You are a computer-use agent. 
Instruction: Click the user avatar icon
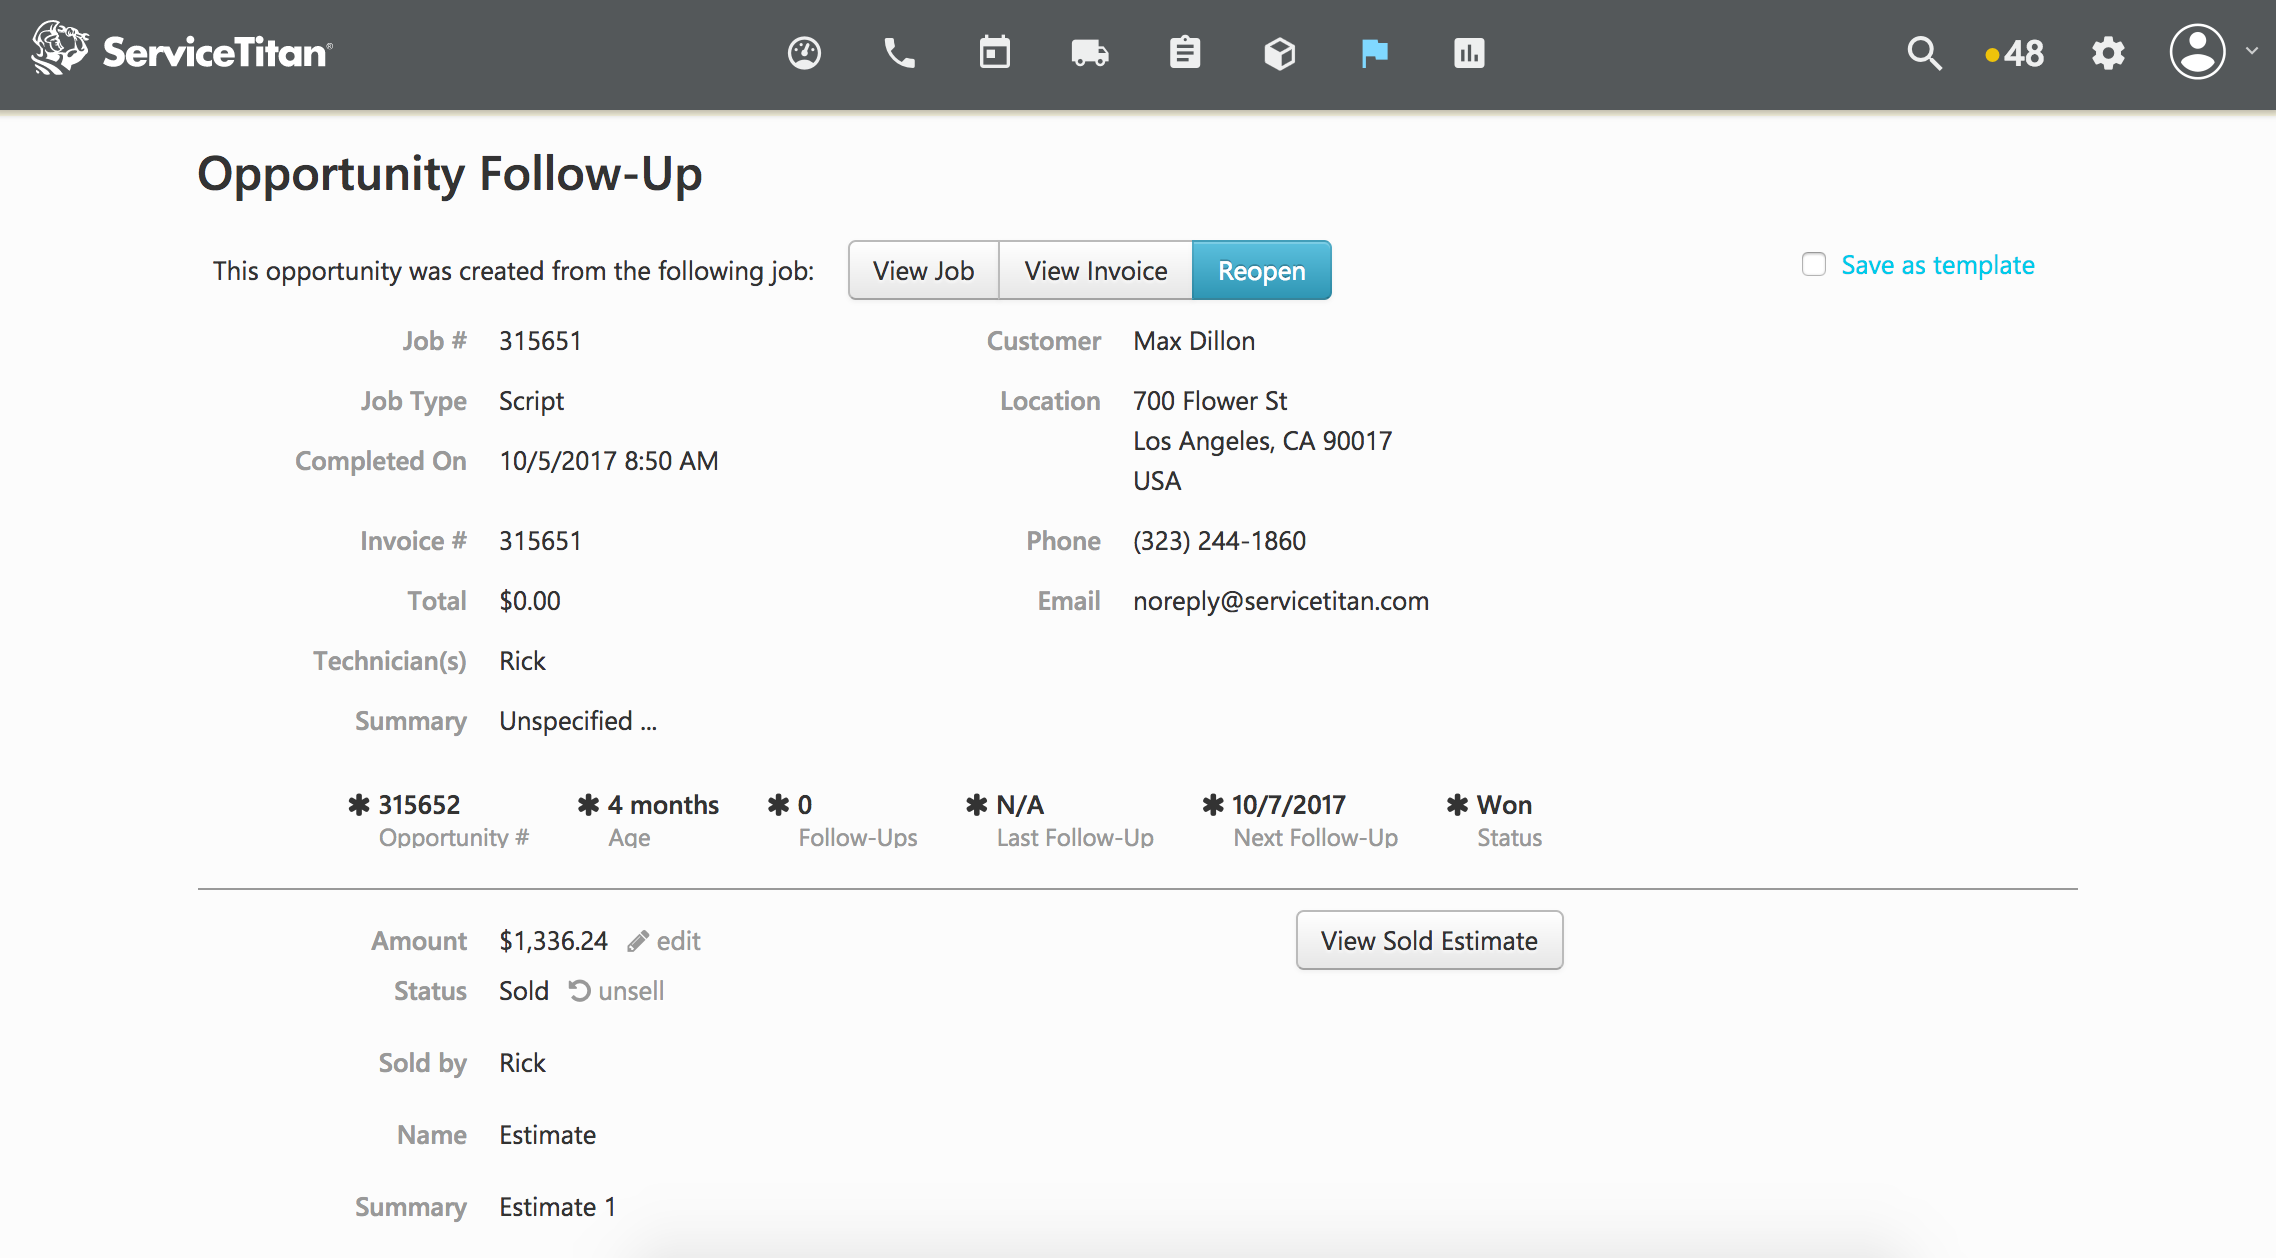click(x=2197, y=52)
